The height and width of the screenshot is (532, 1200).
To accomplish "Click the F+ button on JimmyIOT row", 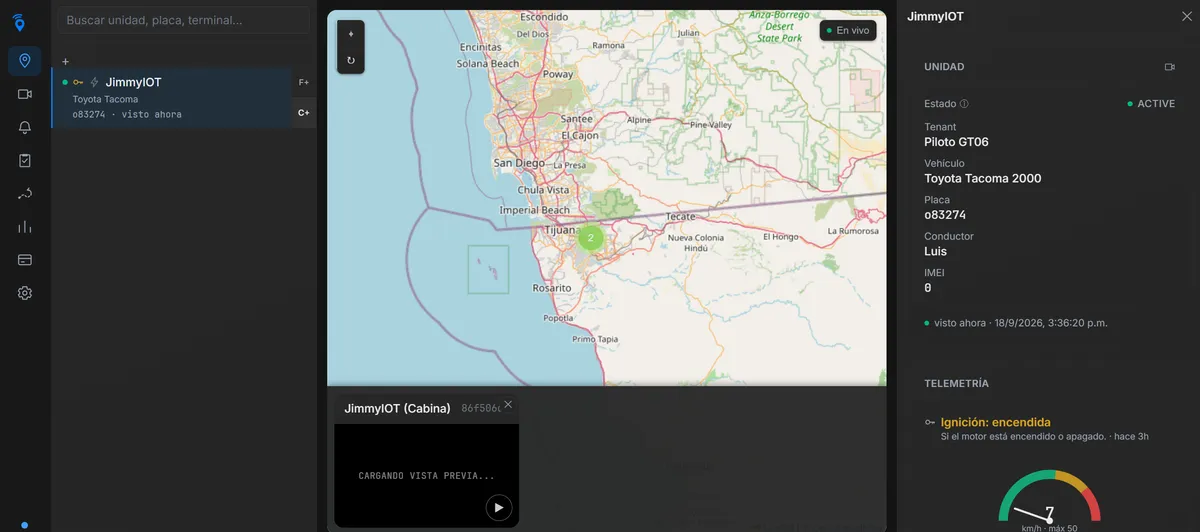I will point(304,82).
